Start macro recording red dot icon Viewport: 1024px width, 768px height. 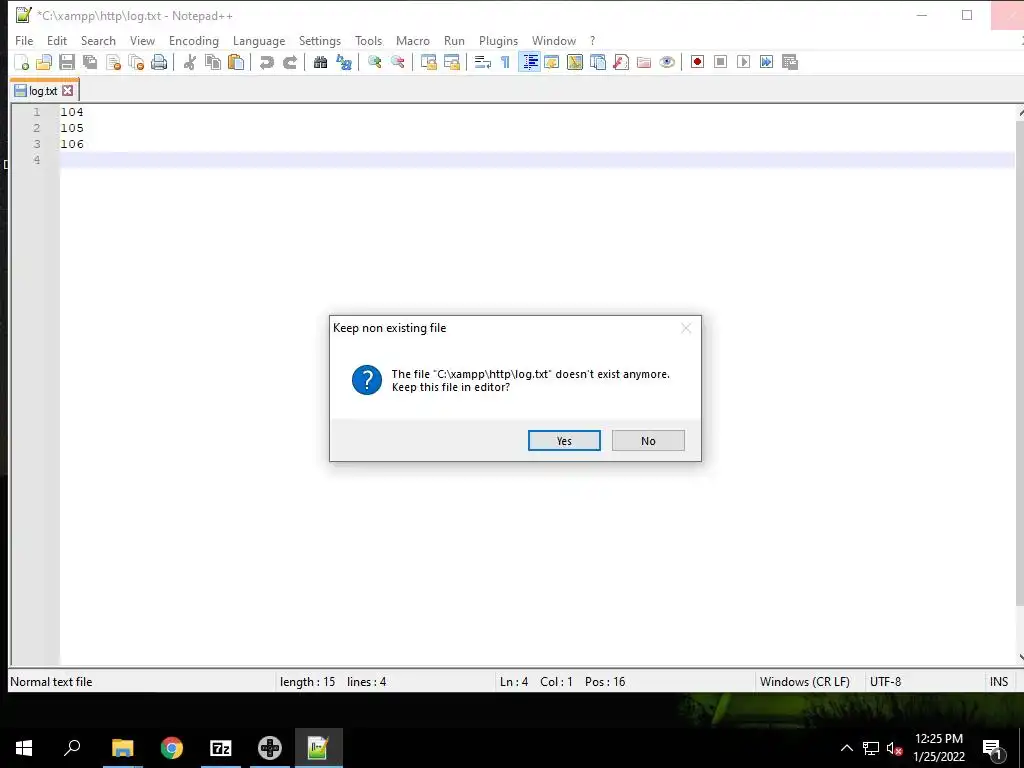(x=697, y=62)
